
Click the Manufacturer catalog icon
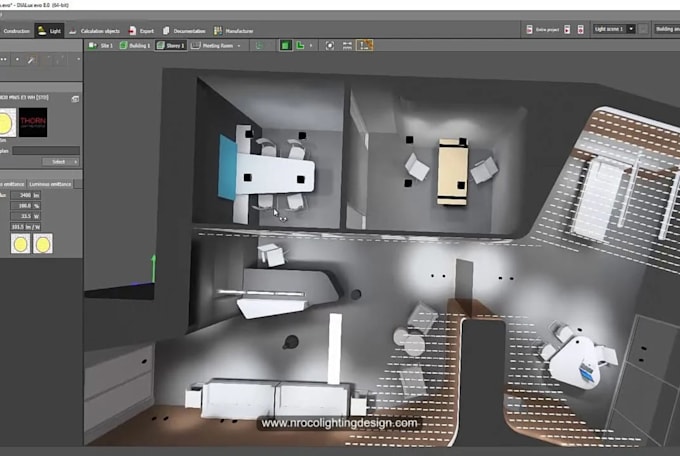[x=218, y=31]
